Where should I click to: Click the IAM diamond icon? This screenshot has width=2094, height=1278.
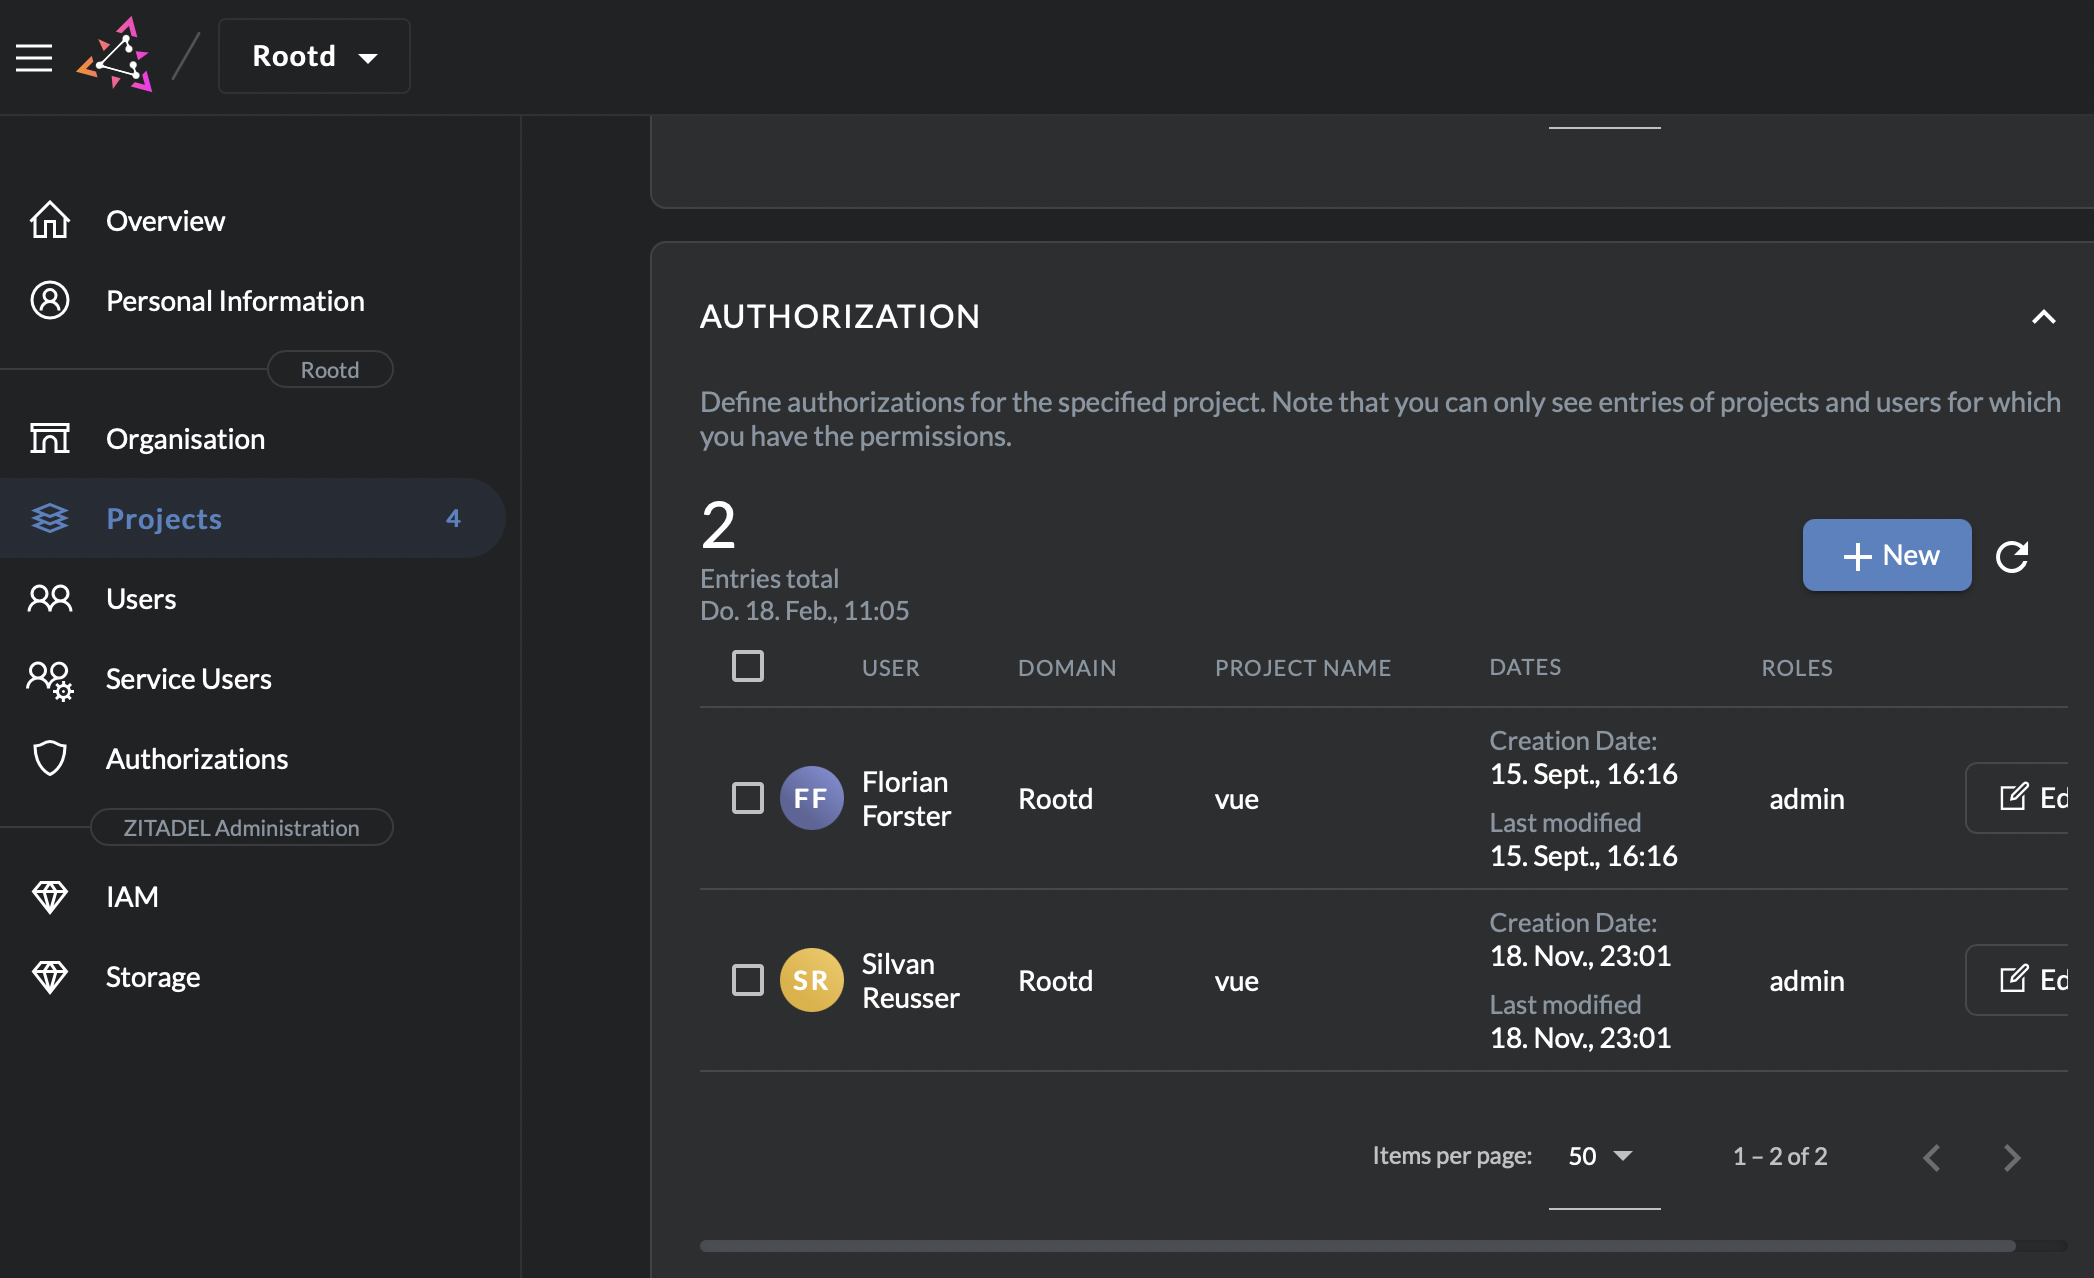point(50,896)
